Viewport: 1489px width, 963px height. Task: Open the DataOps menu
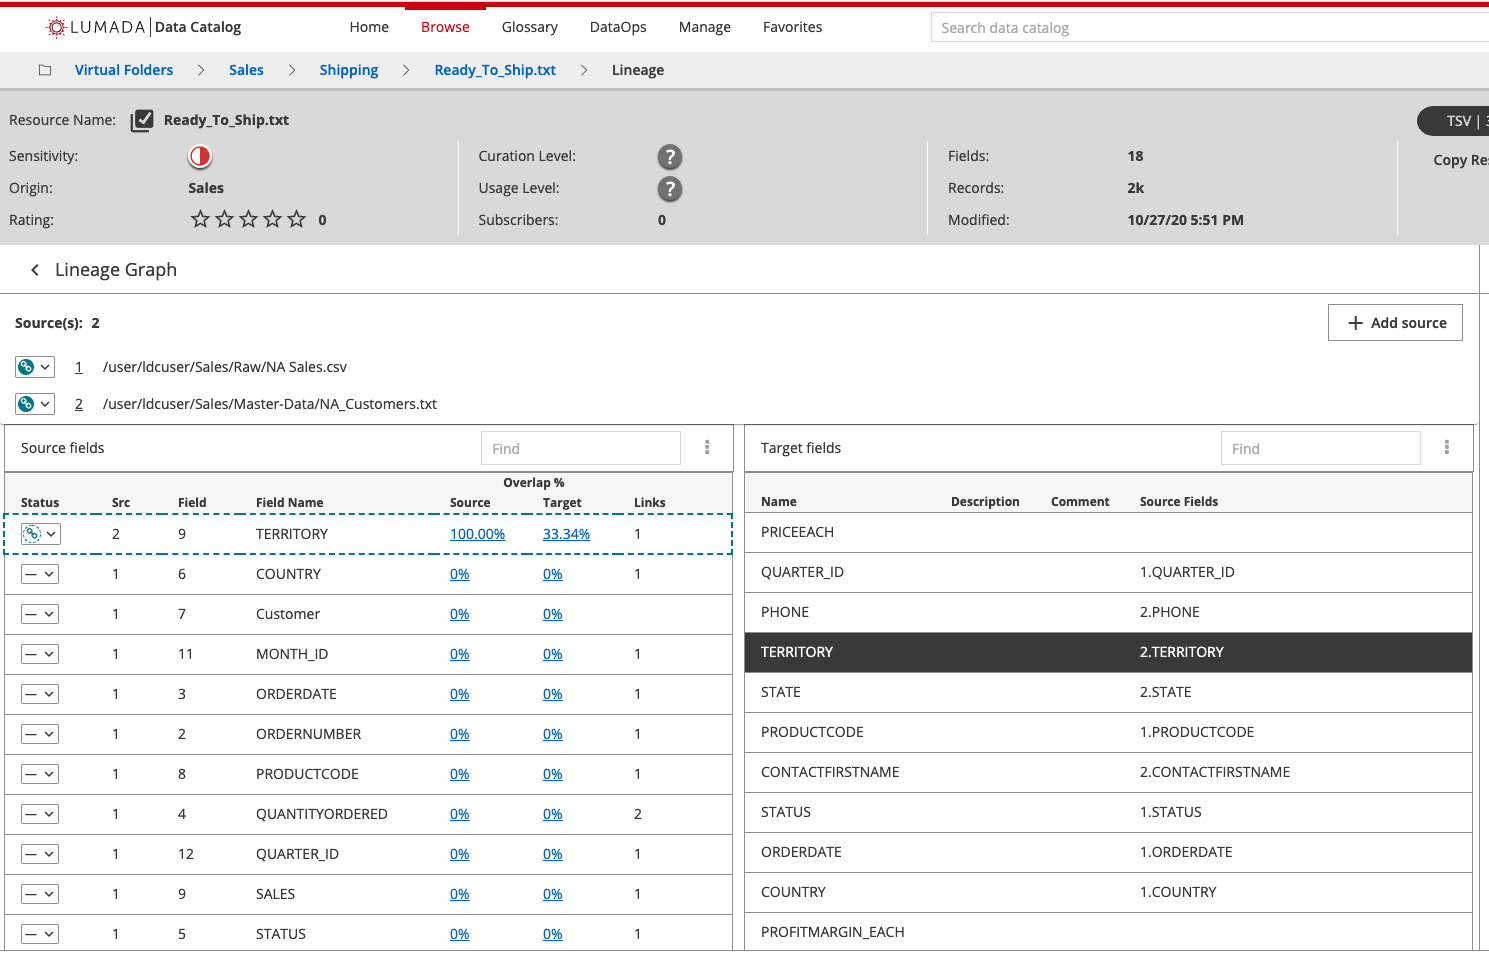pos(618,27)
